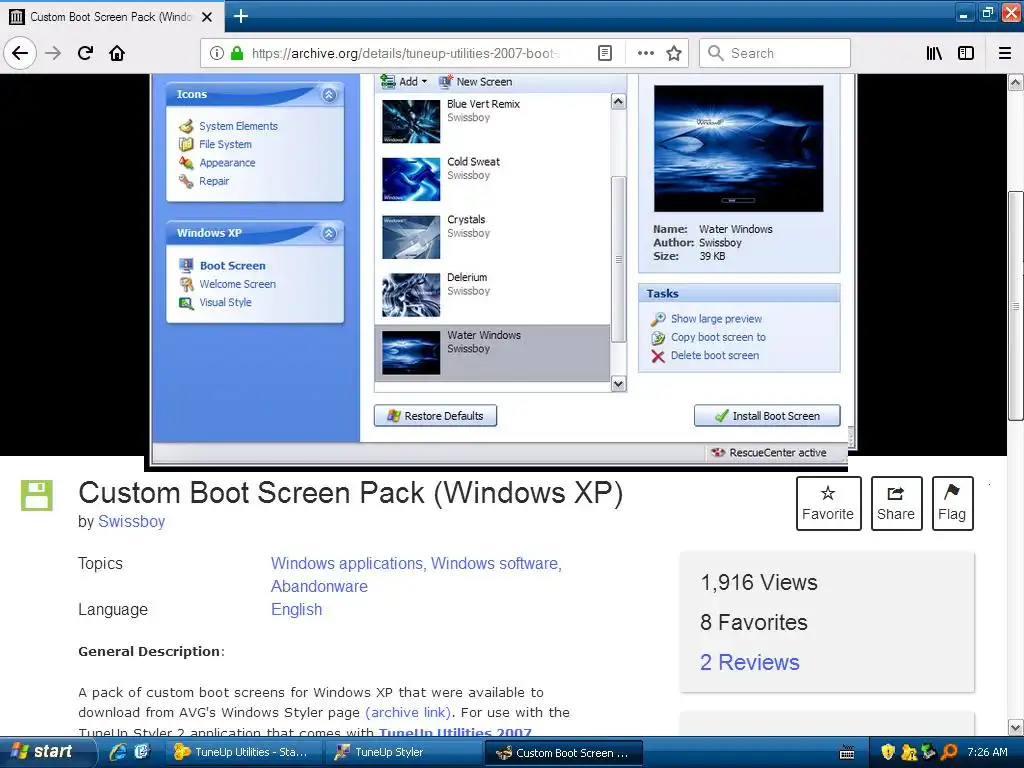Click the green floppy disk software icon
This screenshot has width=1024, height=768.
tap(37, 495)
